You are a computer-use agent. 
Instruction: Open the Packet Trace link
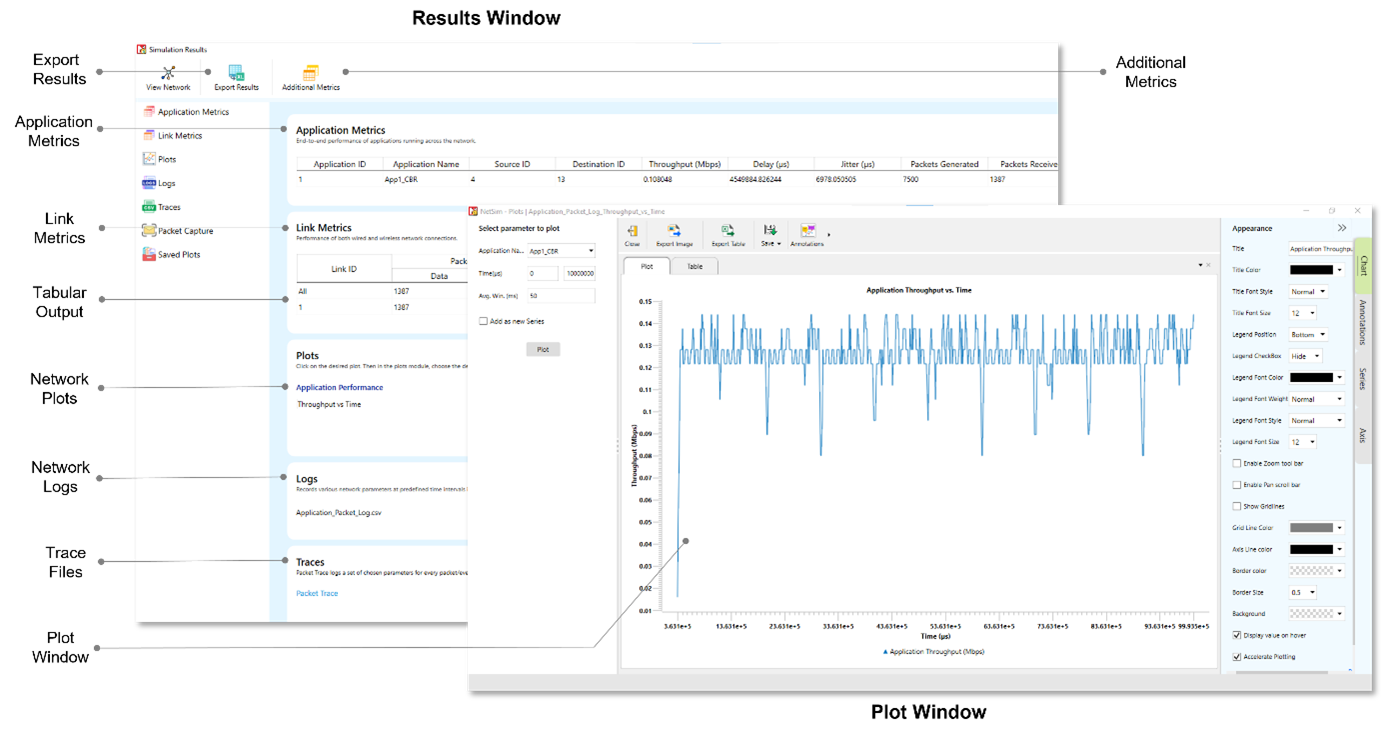coord(317,594)
